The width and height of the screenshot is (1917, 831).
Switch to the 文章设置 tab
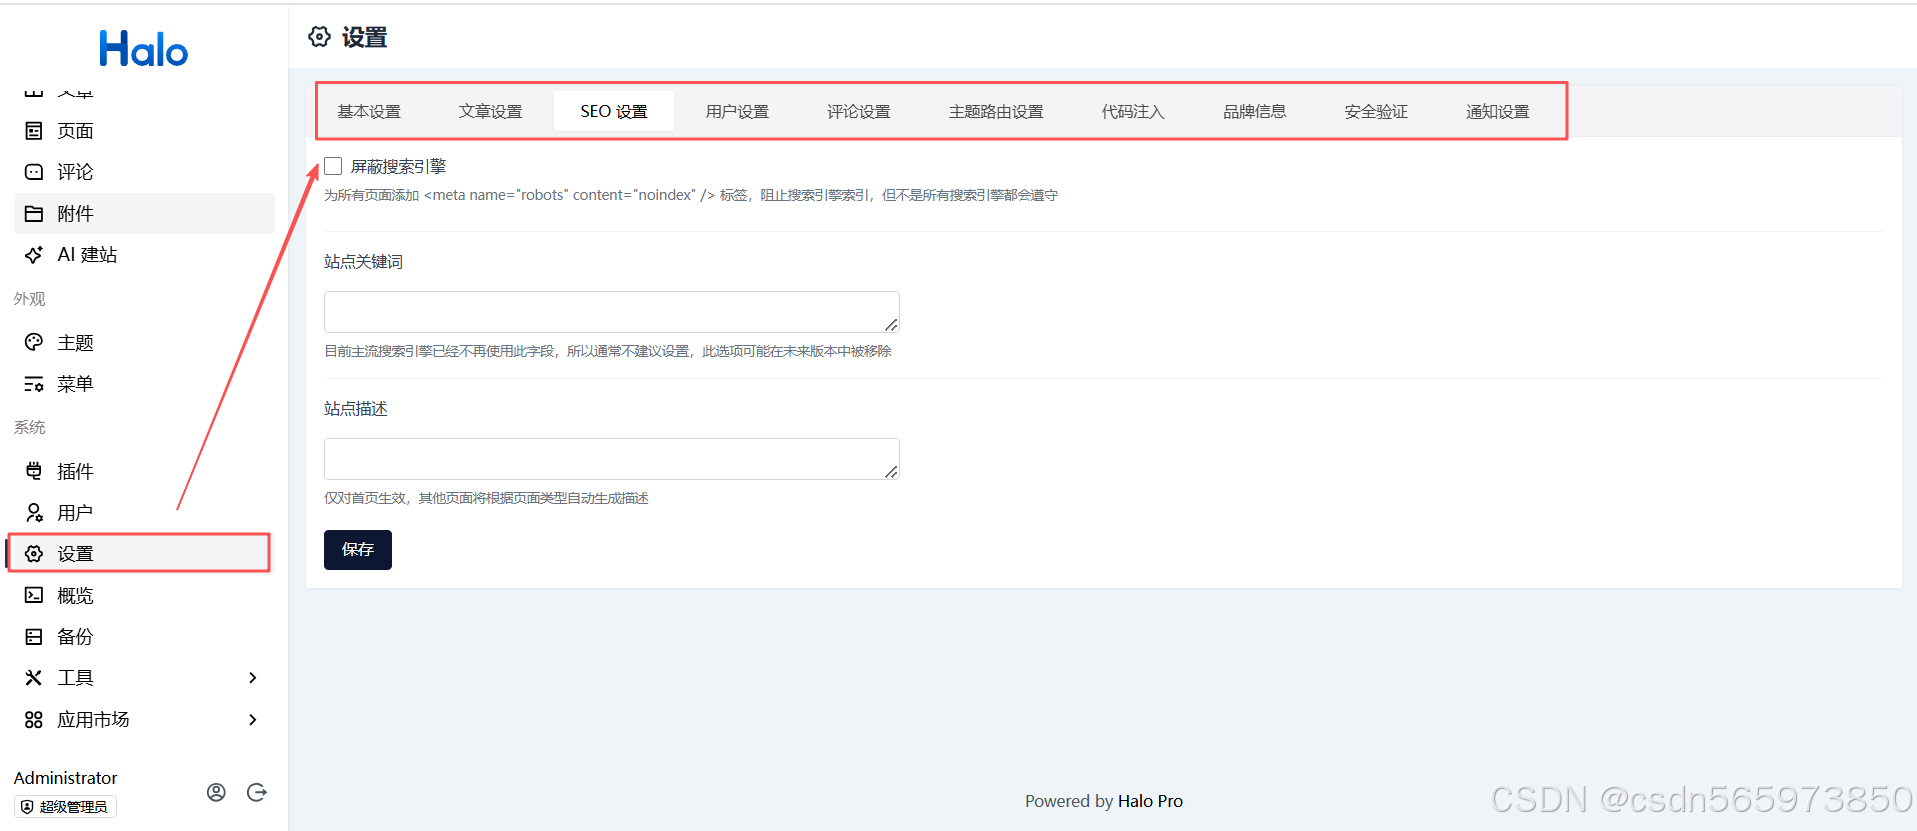point(491,111)
